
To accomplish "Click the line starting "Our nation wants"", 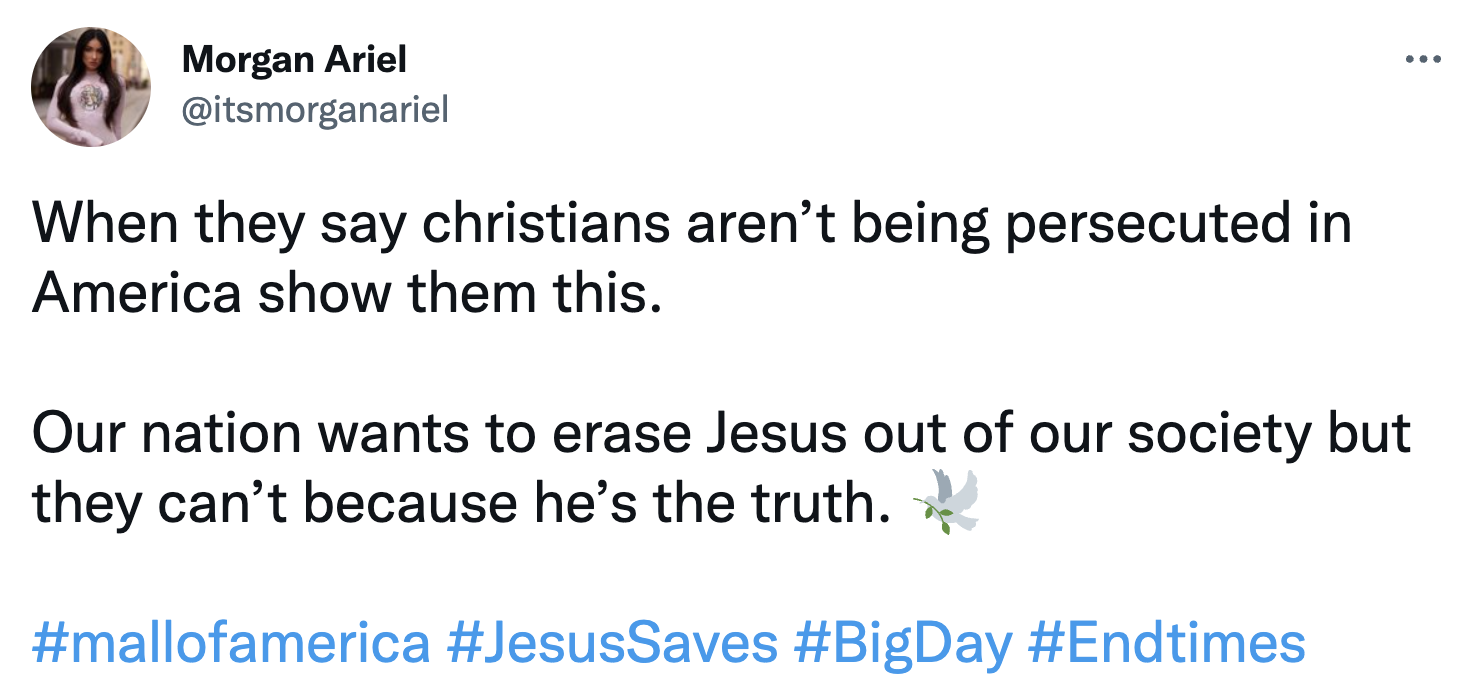I will [720, 434].
